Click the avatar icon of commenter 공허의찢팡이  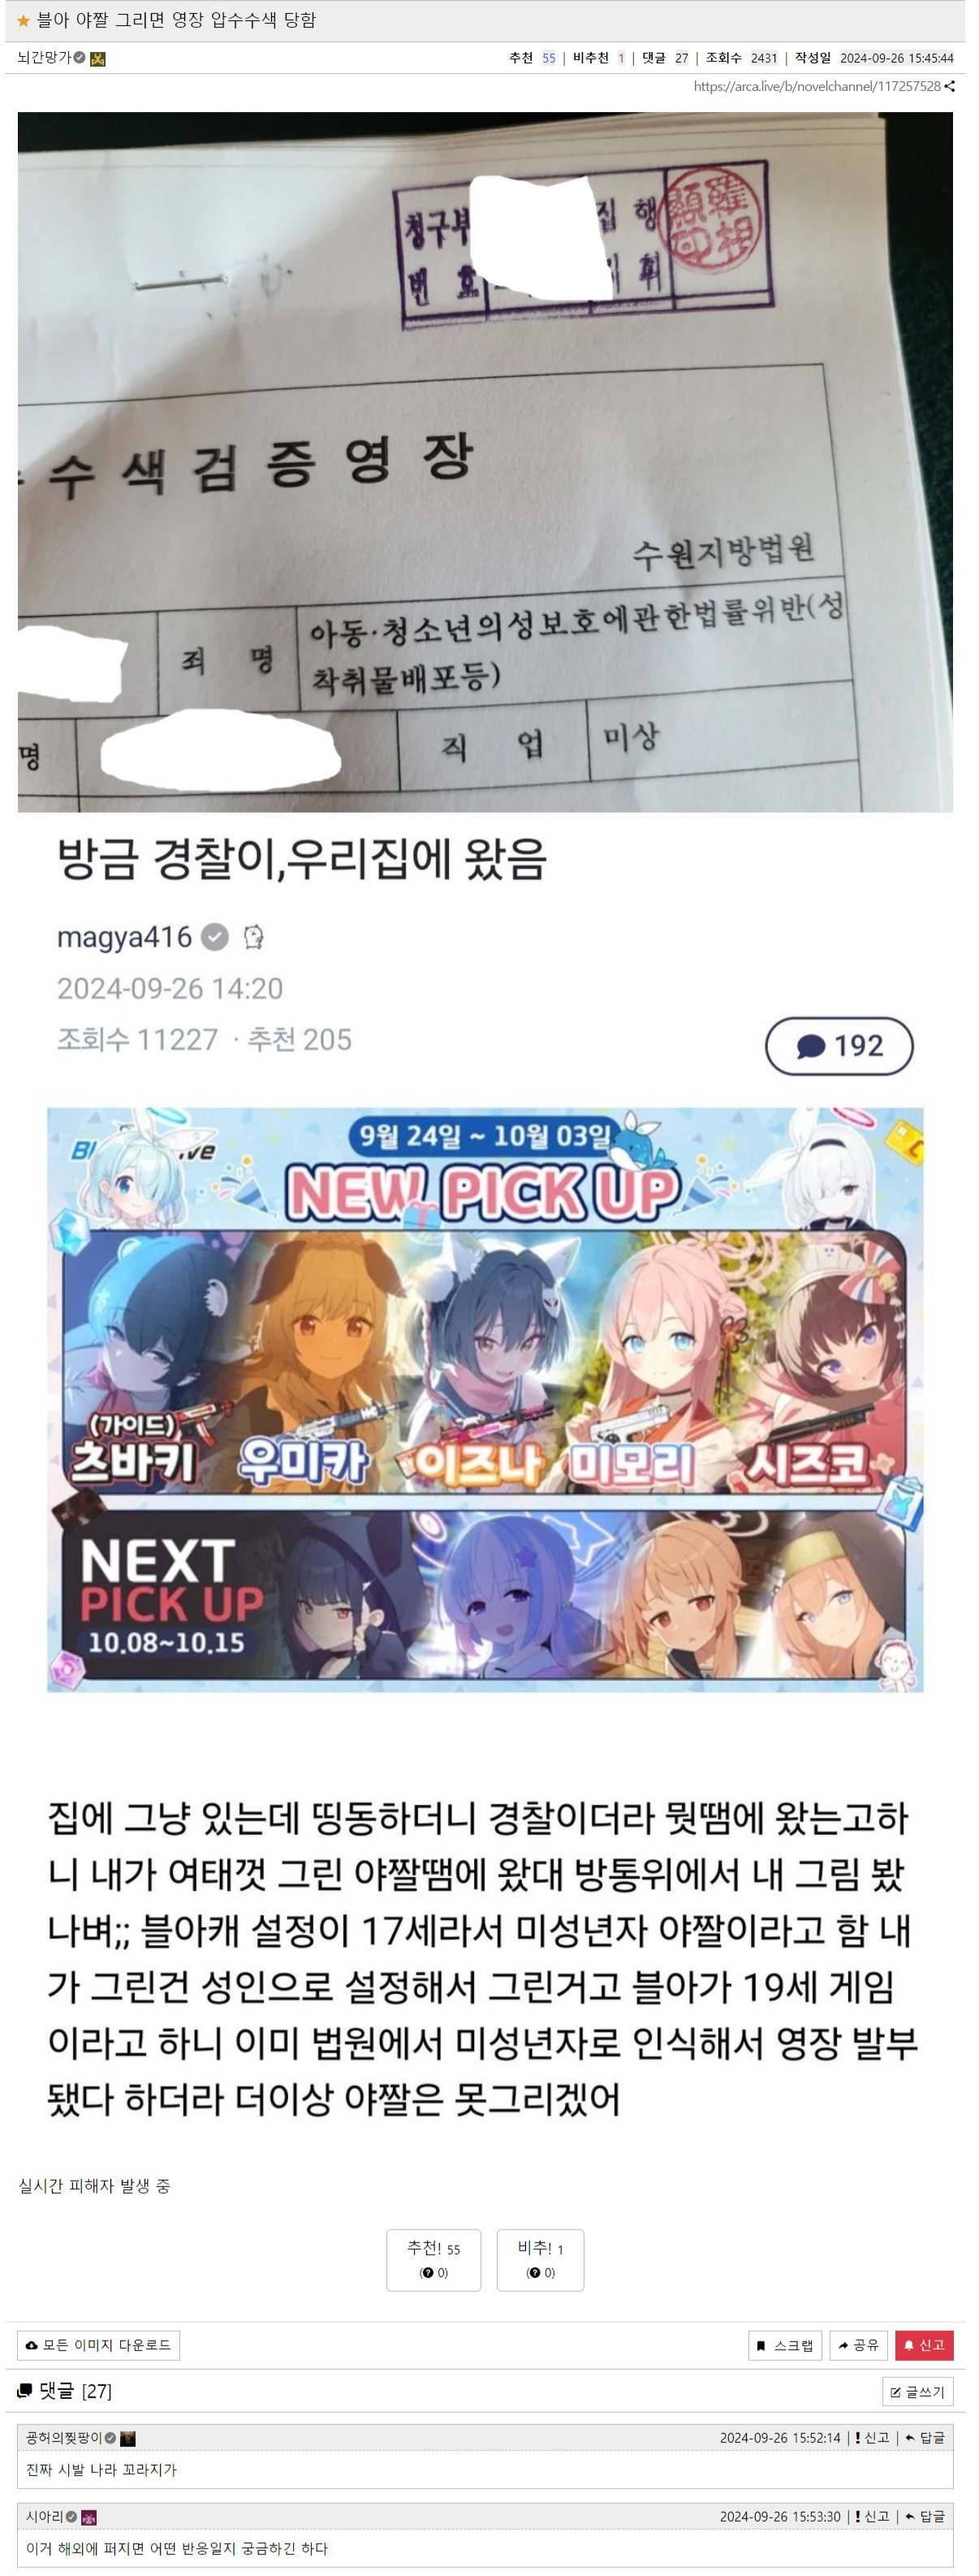coord(128,2439)
